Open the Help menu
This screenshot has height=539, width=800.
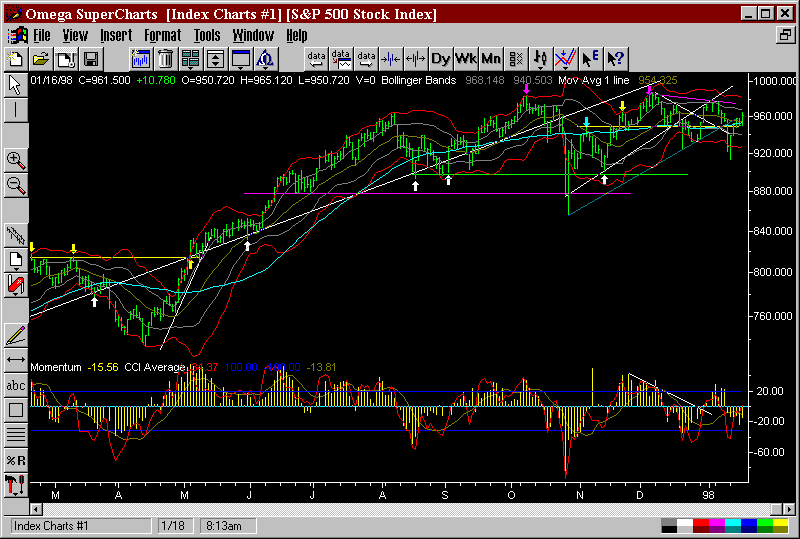pyautogui.click(x=296, y=35)
